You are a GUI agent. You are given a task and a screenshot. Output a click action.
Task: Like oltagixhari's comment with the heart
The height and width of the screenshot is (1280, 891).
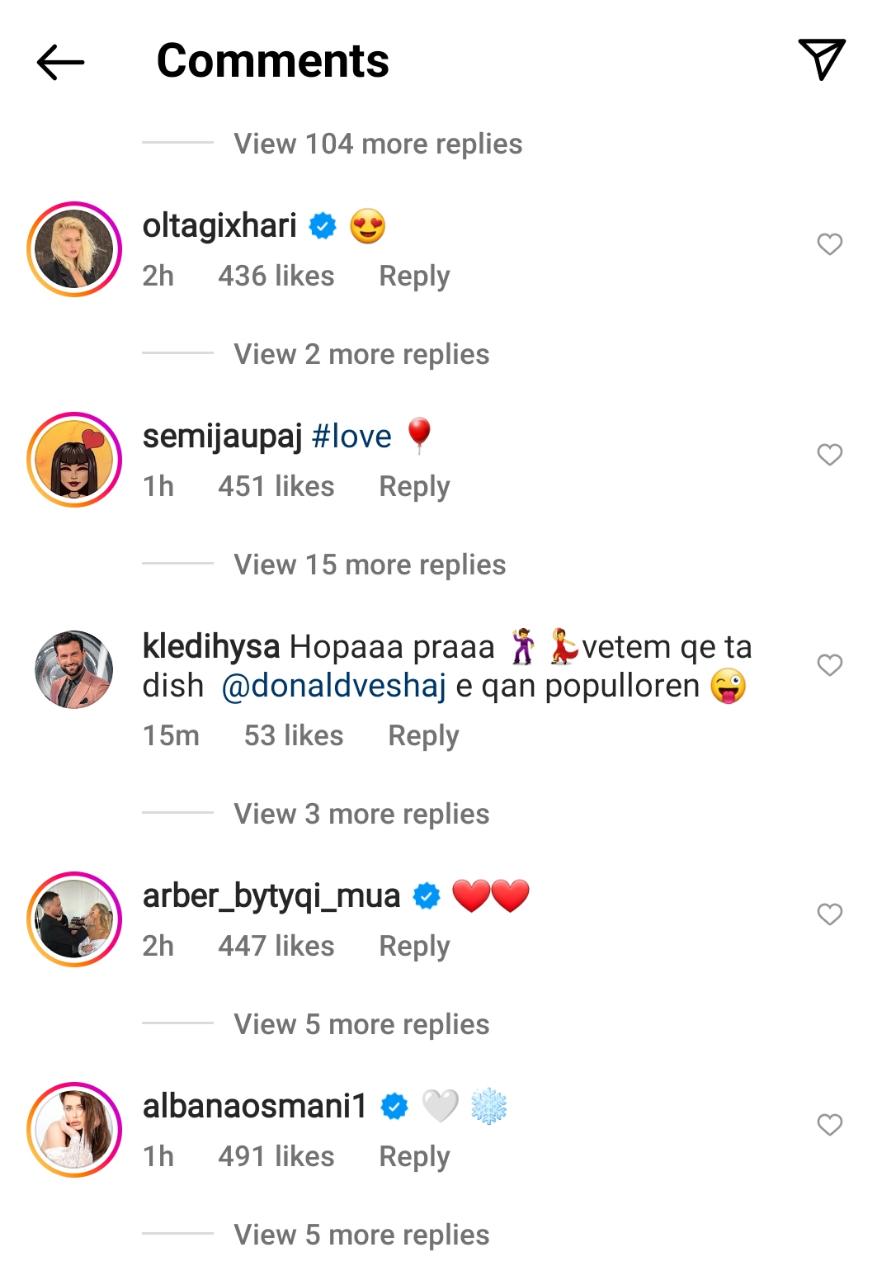tap(829, 244)
